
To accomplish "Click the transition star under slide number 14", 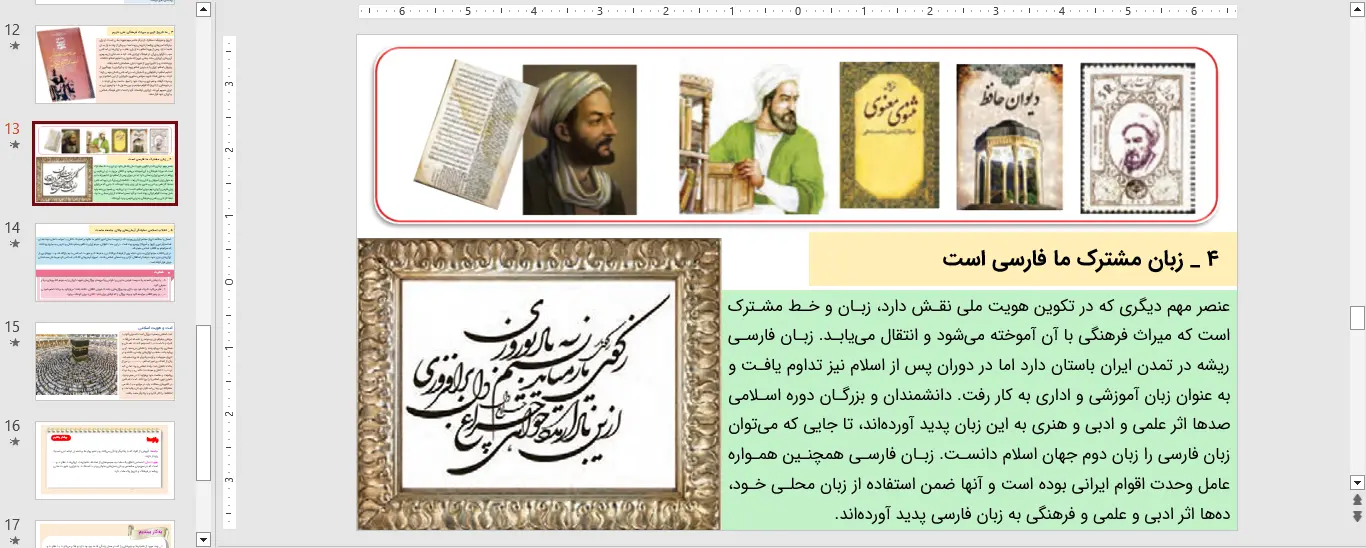I will 14,244.
